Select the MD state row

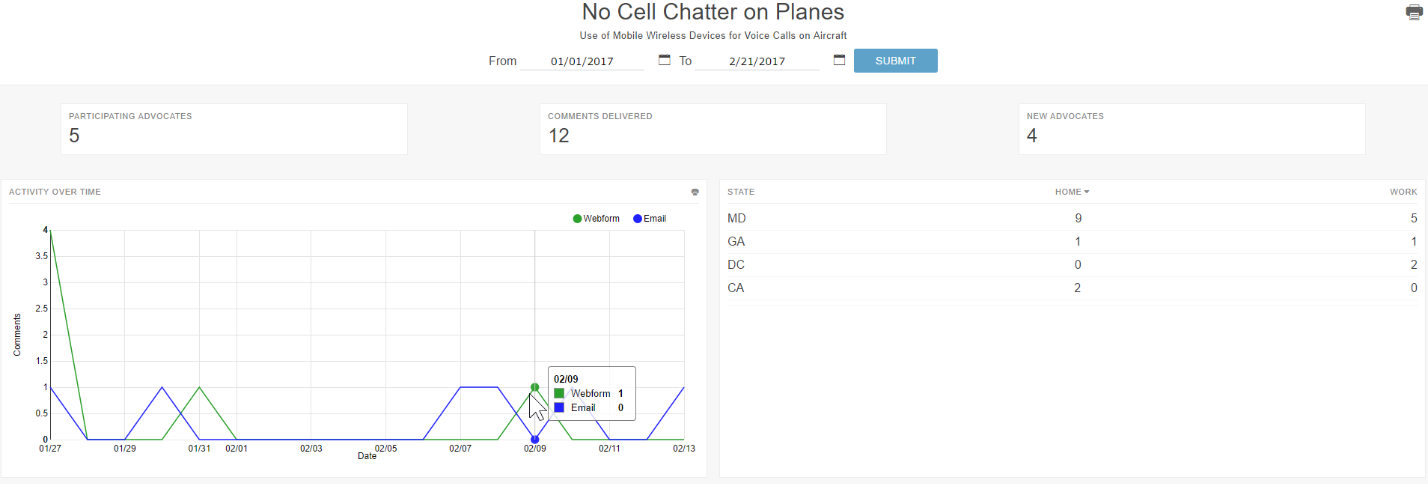(x=1072, y=218)
